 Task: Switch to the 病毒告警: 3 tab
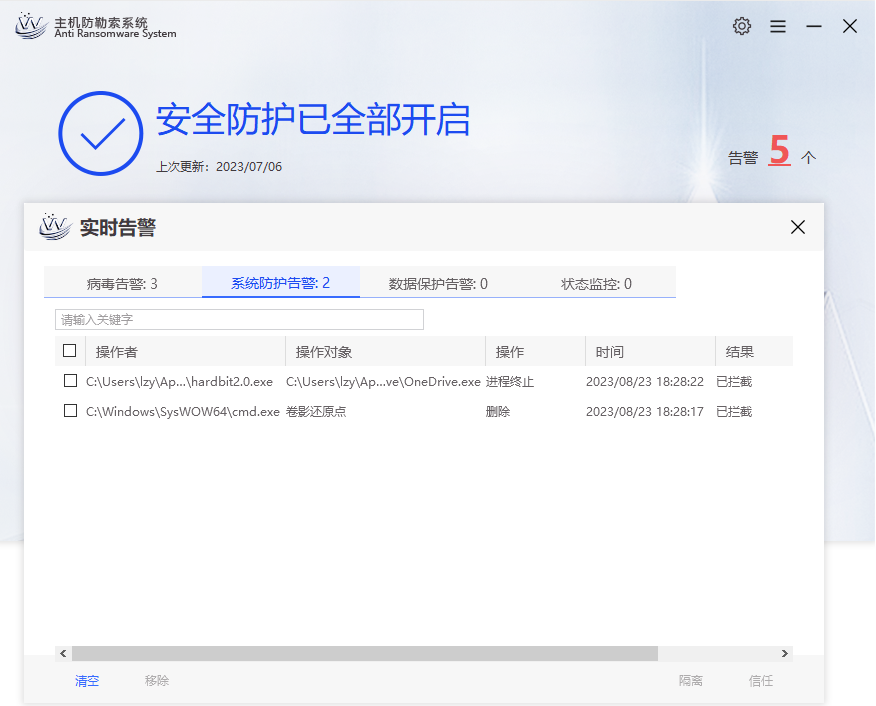pyautogui.click(x=122, y=284)
